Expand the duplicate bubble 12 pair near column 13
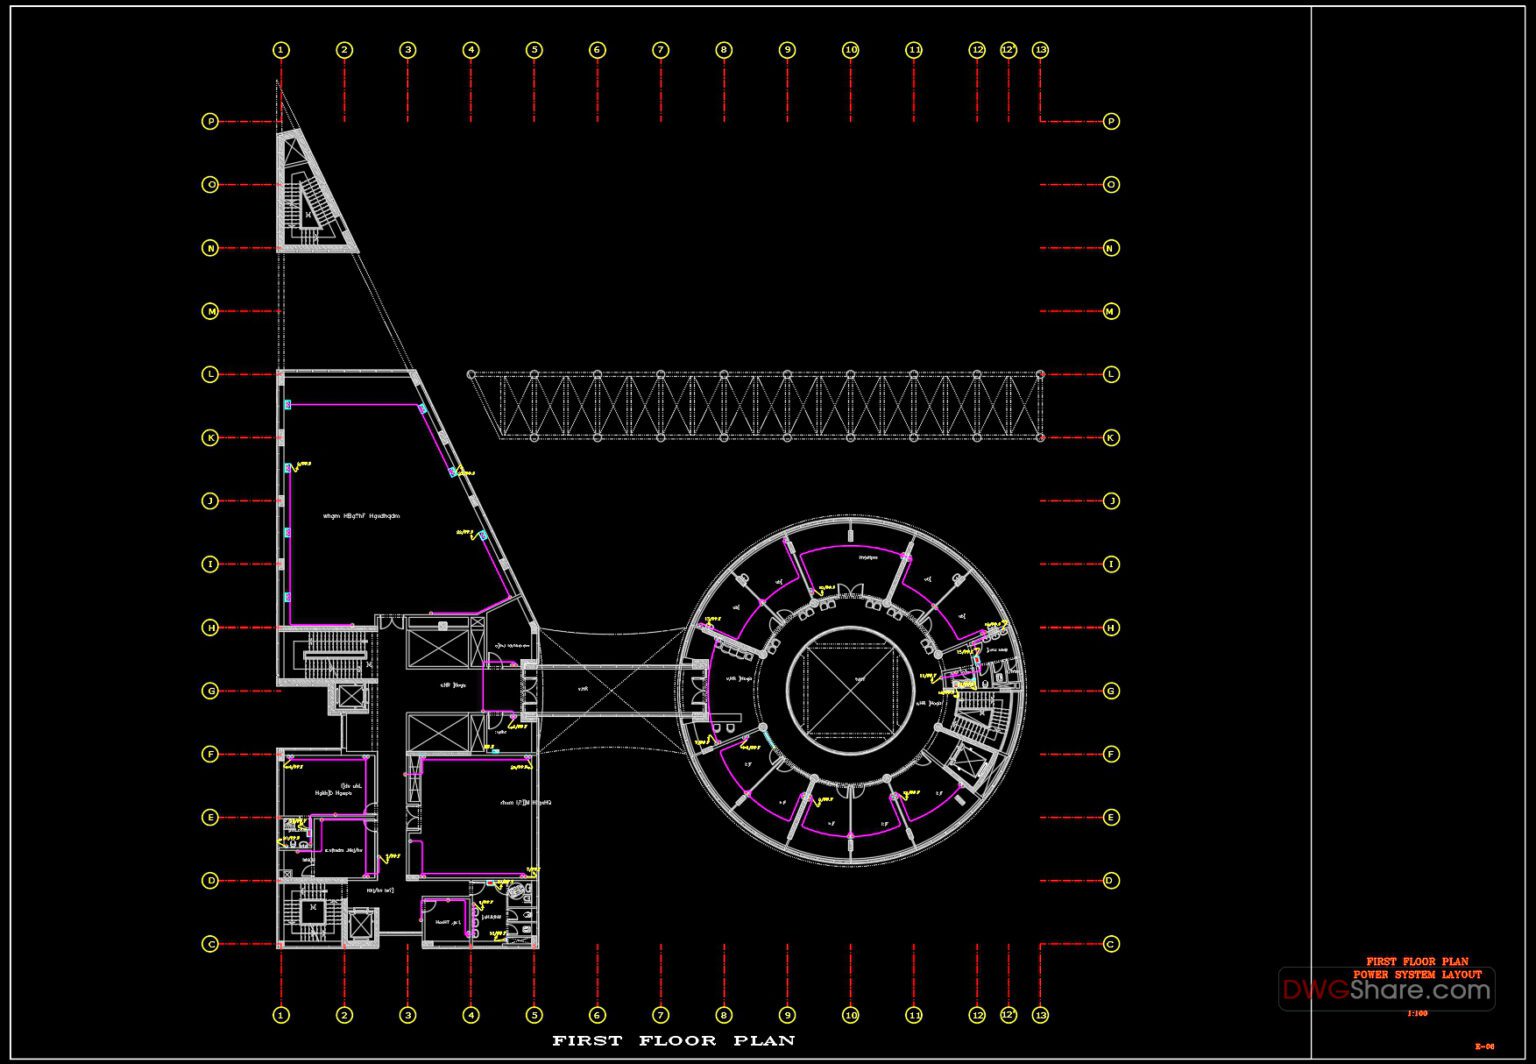The width and height of the screenshot is (1536, 1064). [1006, 47]
